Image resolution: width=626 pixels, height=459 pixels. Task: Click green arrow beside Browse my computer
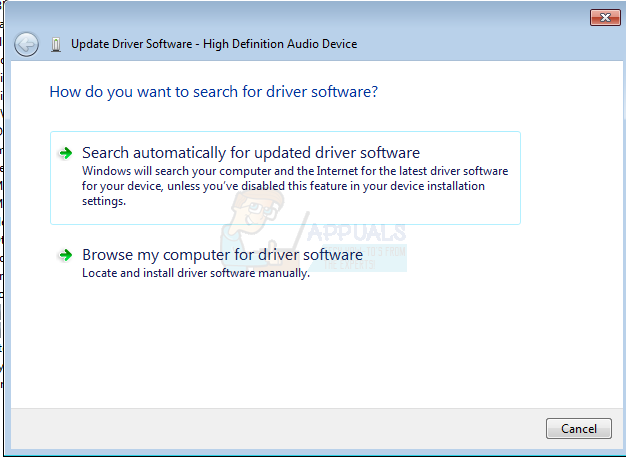click(65, 255)
